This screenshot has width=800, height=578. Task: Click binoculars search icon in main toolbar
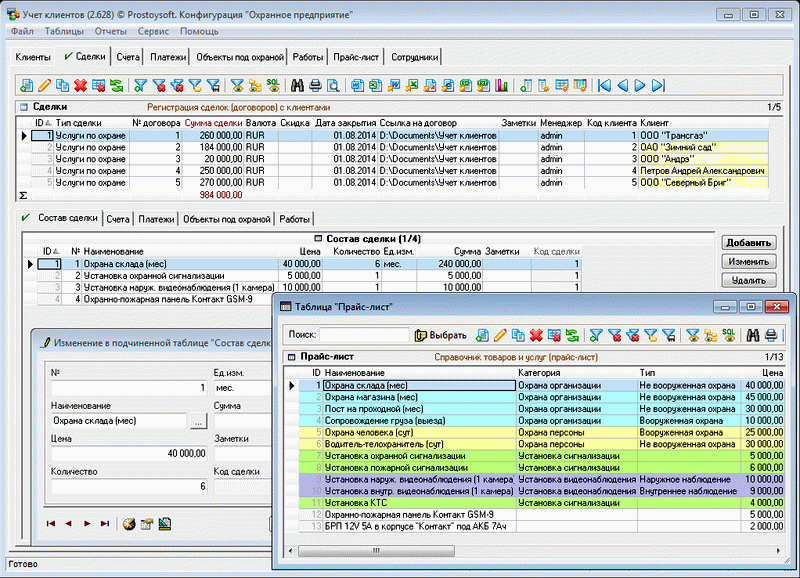pyautogui.click(x=296, y=85)
